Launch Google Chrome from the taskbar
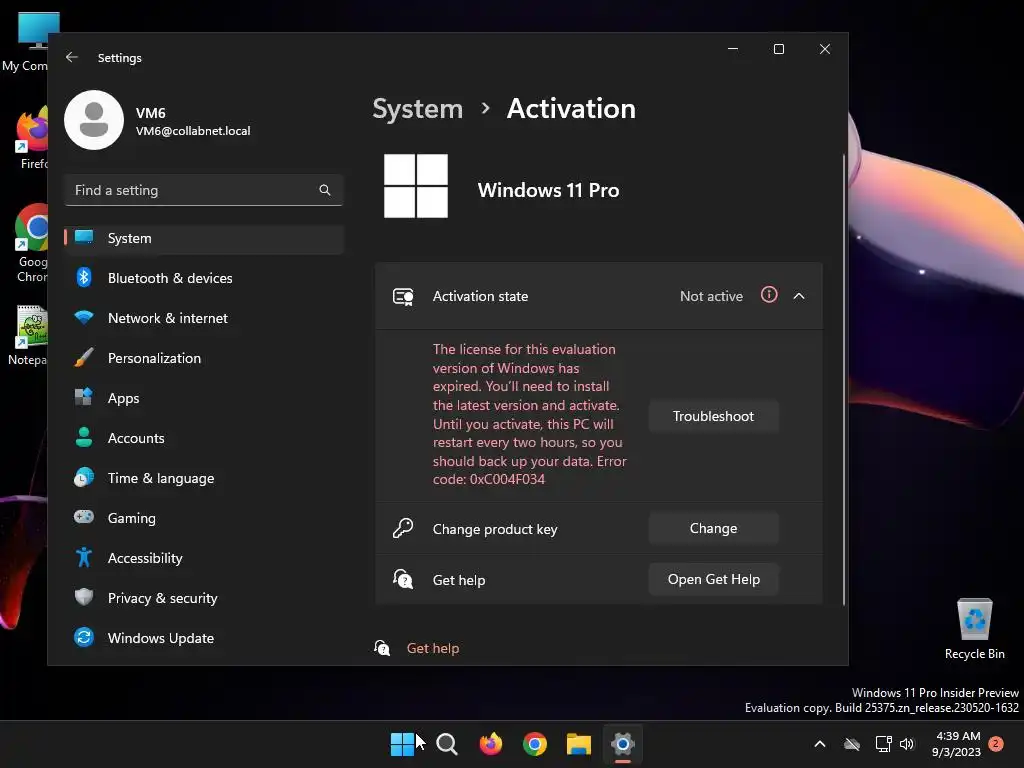This screenshot has width=1024, height=768. click(535, 744)
